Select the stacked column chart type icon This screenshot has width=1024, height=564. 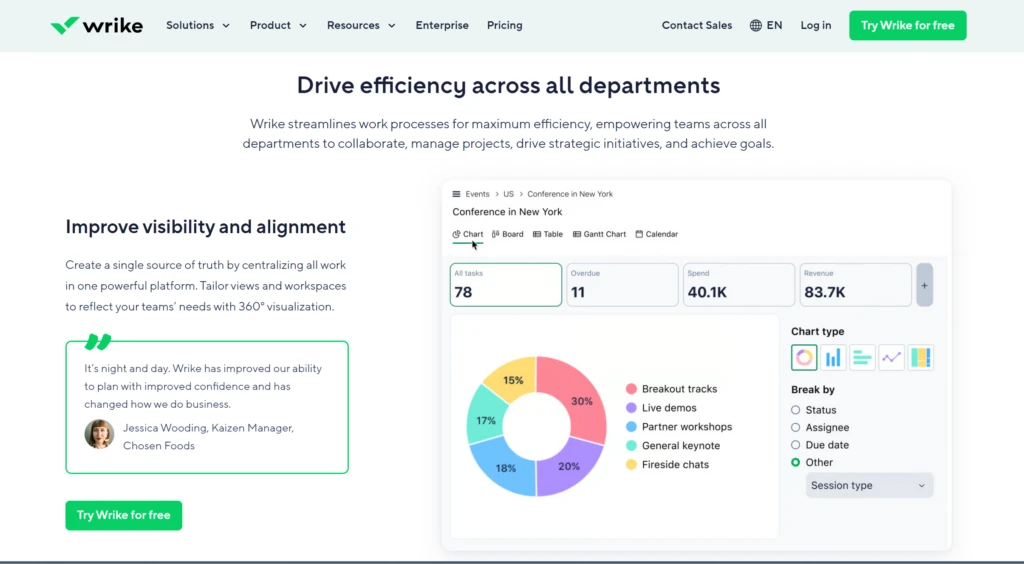point(920,357)
